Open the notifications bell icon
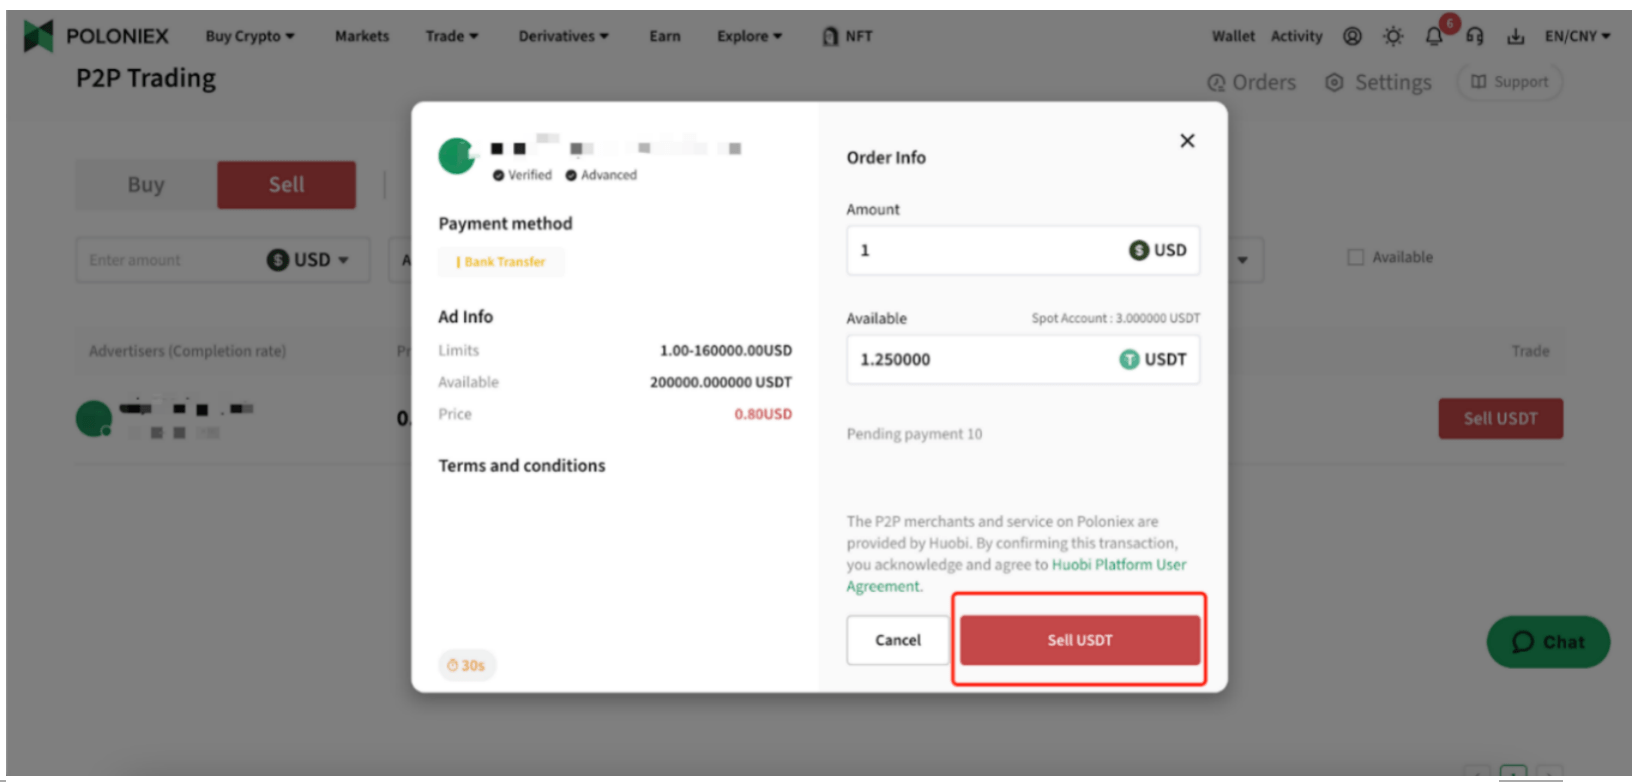 coord(1434,36)
